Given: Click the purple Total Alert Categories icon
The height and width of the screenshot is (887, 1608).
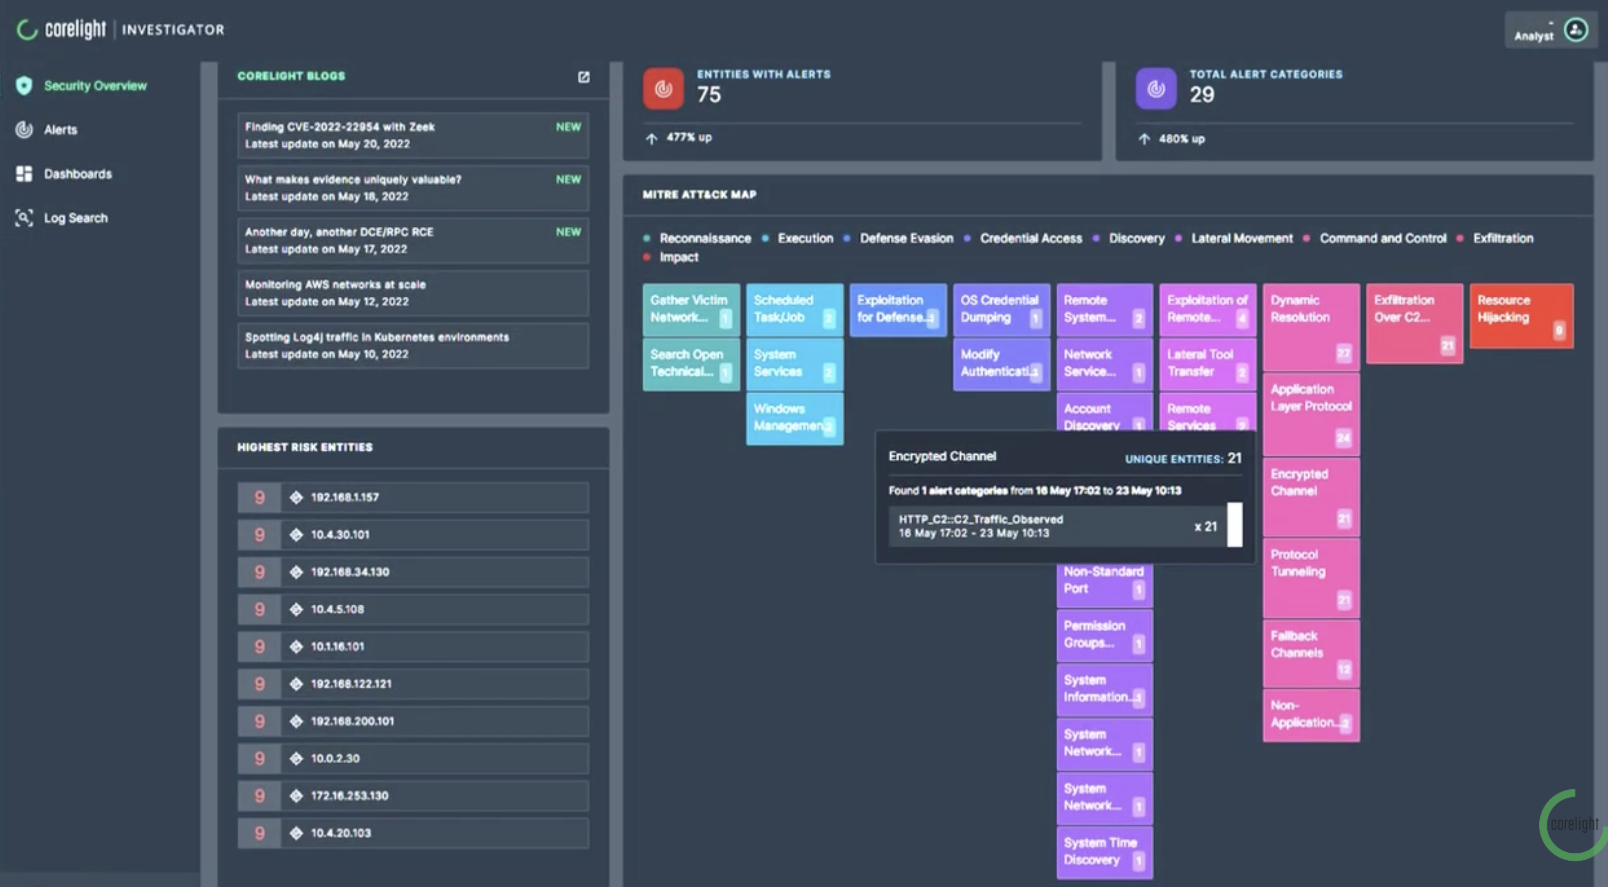Looking at the screenshot, I should pos(1156,88).
